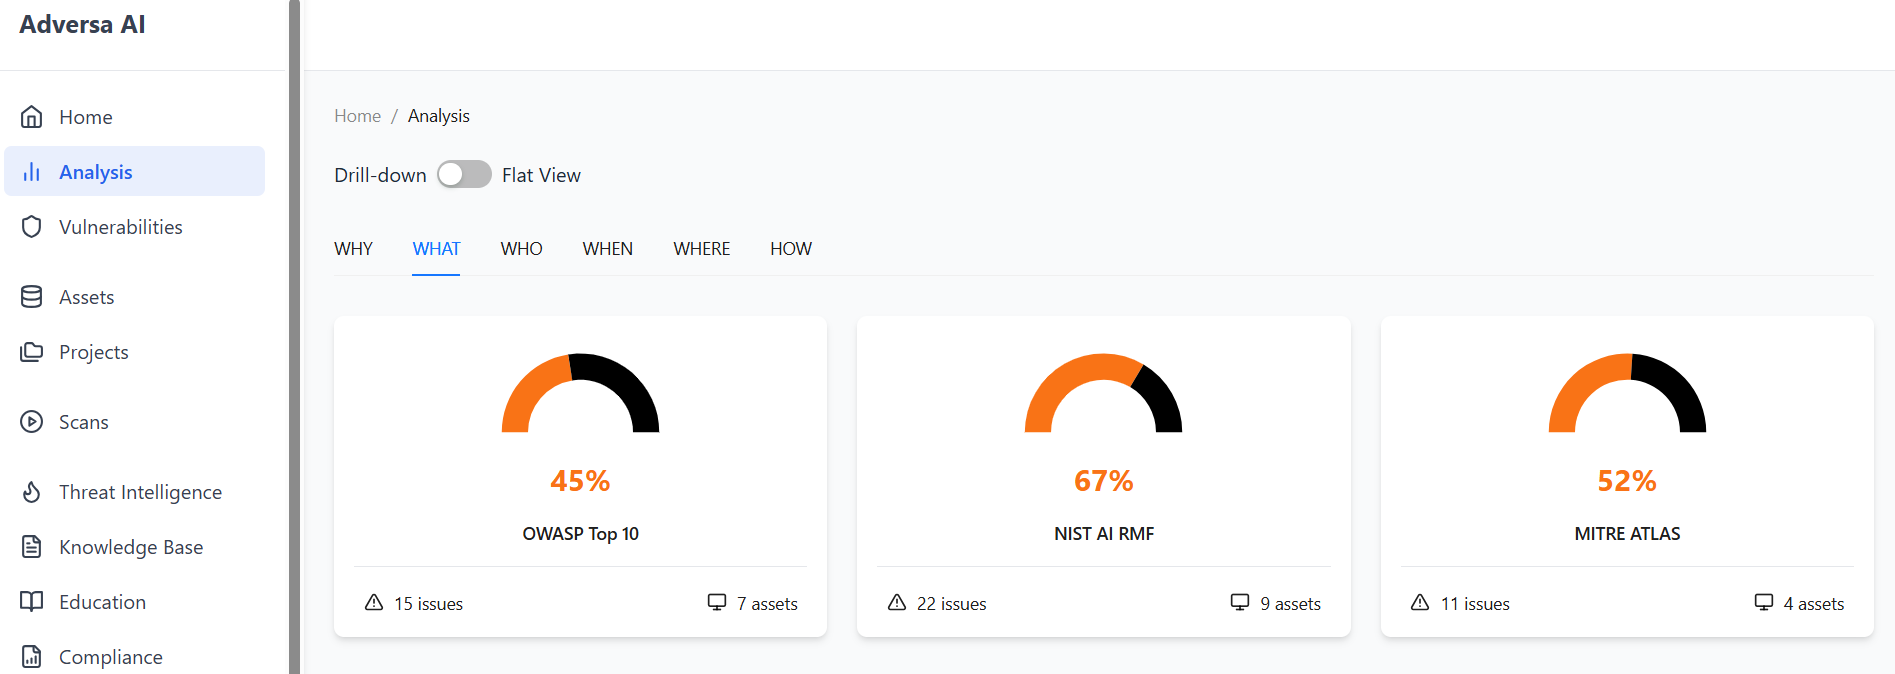Click the Knowledge Base document icon

pos(32,547)
